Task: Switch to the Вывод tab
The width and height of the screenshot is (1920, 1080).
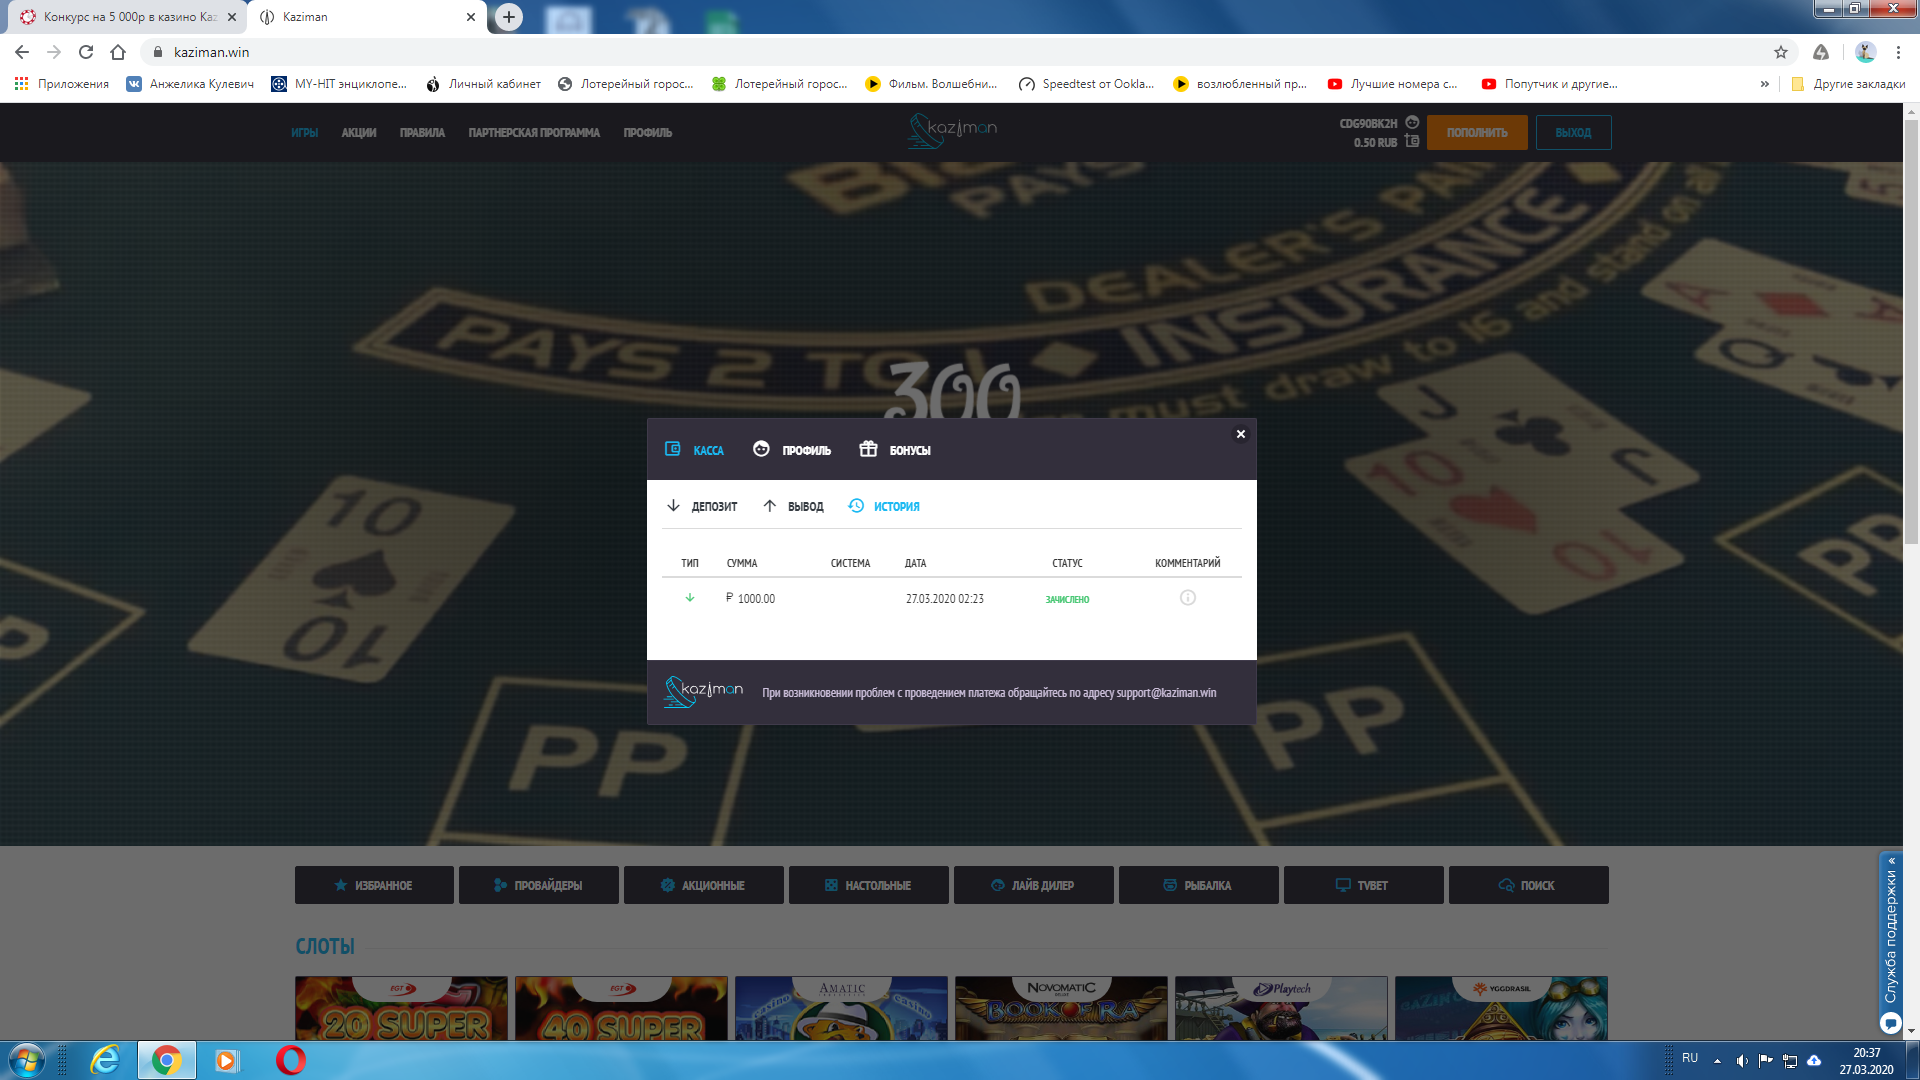Action: (794, 506)
